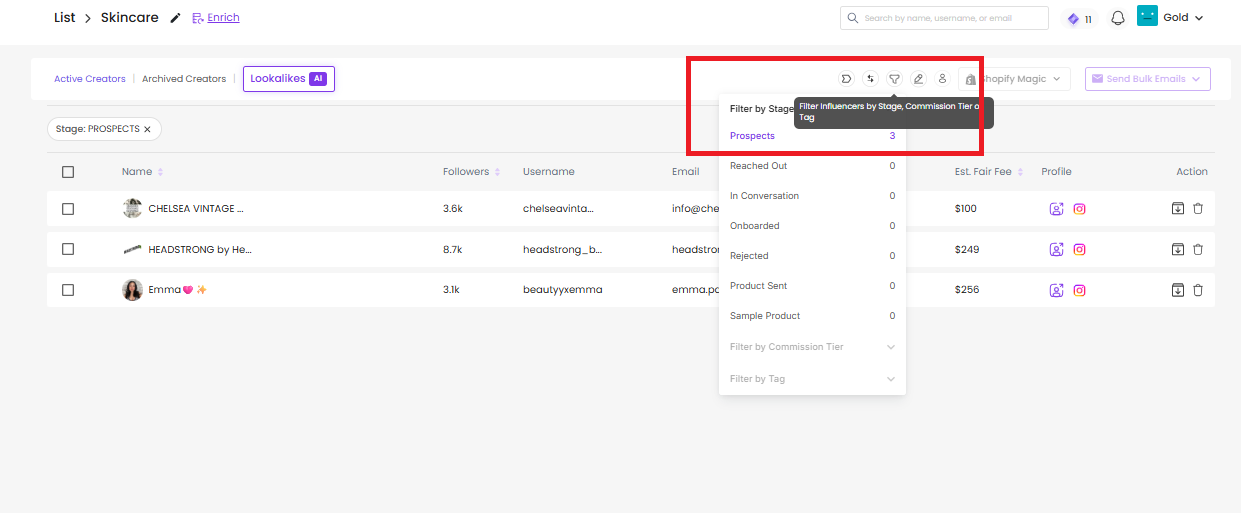The width and height of the screenshot is (1241, 513).
Task: Remove the Stage: PROSPECTS filter chip
Action: pos(148,129)
